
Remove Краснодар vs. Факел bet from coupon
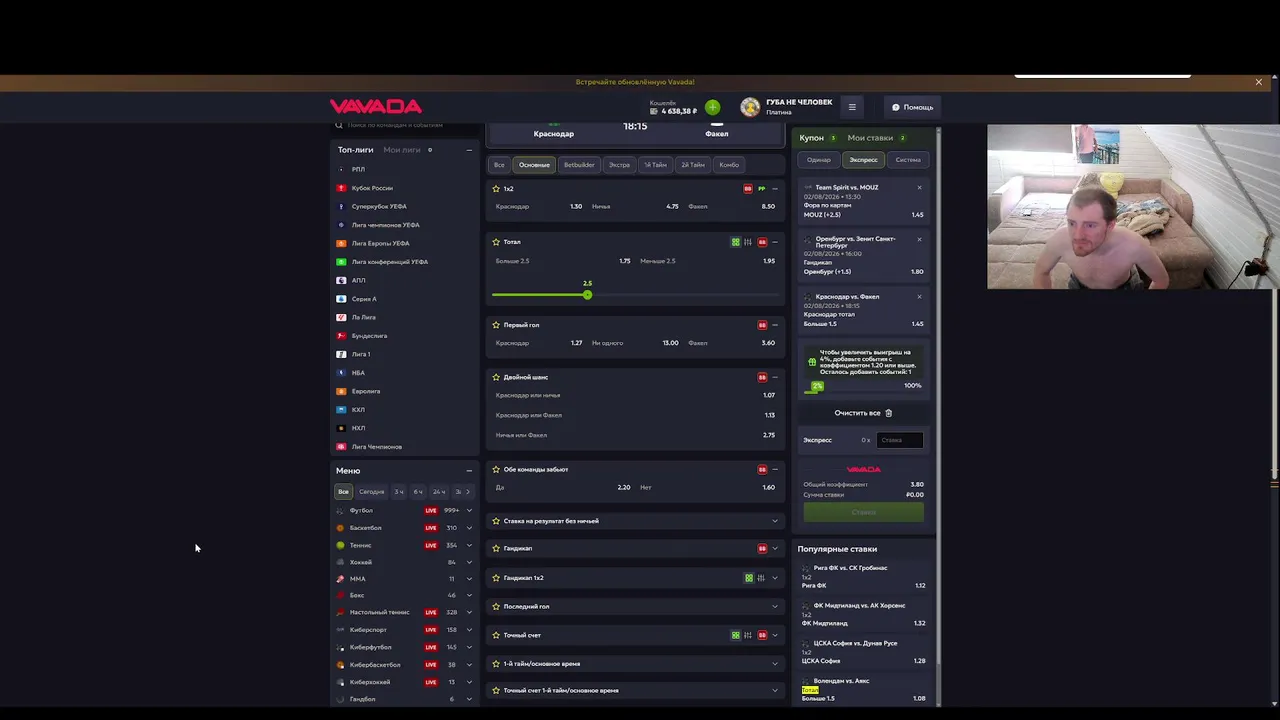[919, 296]
